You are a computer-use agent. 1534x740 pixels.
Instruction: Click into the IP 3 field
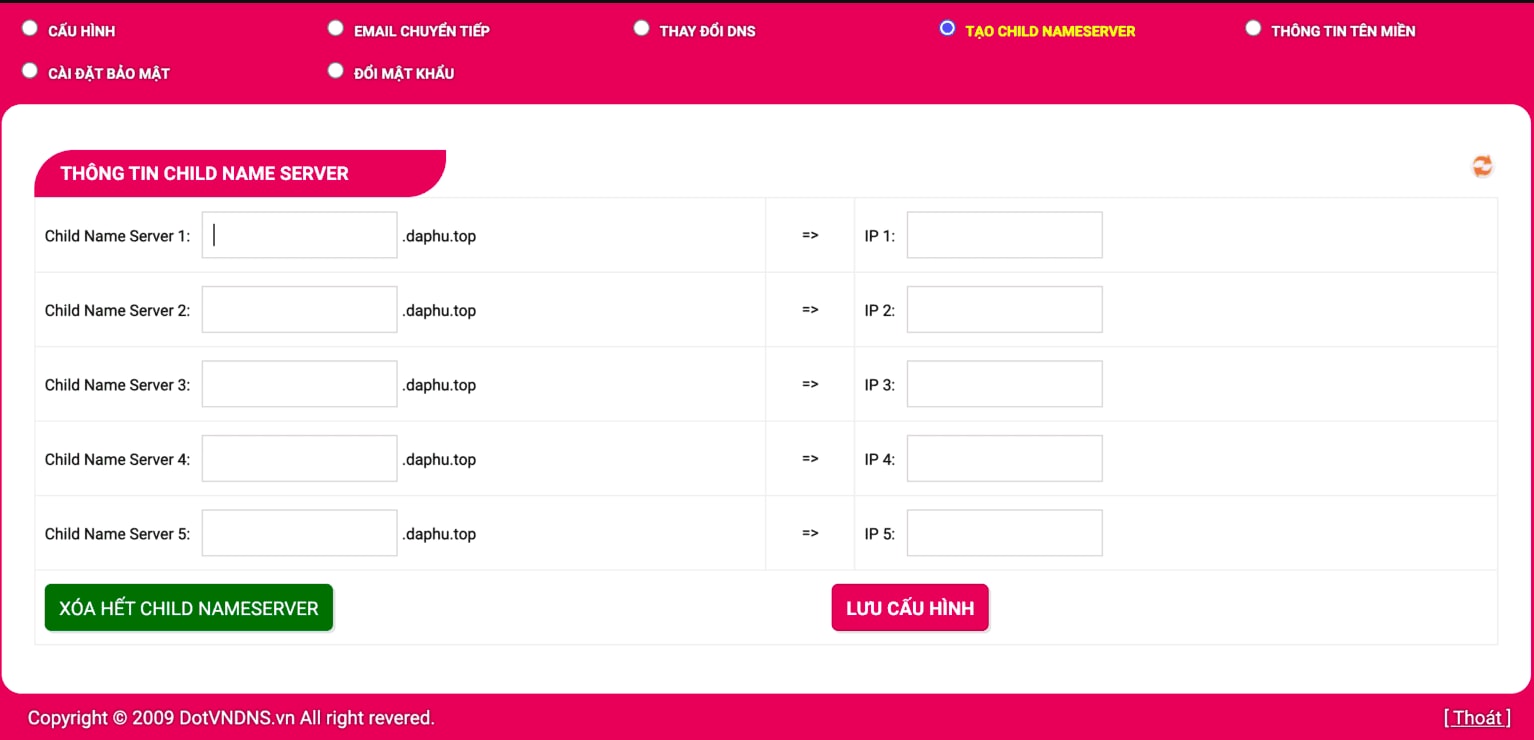tap(1004, 384)
